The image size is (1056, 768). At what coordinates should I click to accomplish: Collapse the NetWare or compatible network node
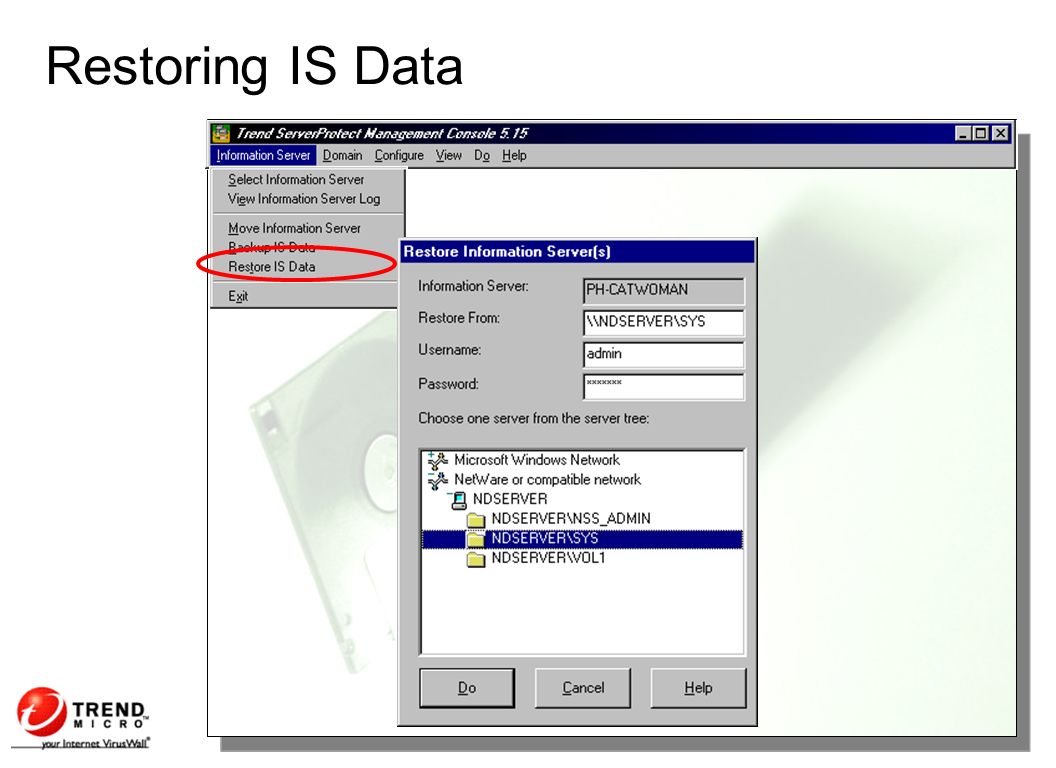[x=431, y=474]
